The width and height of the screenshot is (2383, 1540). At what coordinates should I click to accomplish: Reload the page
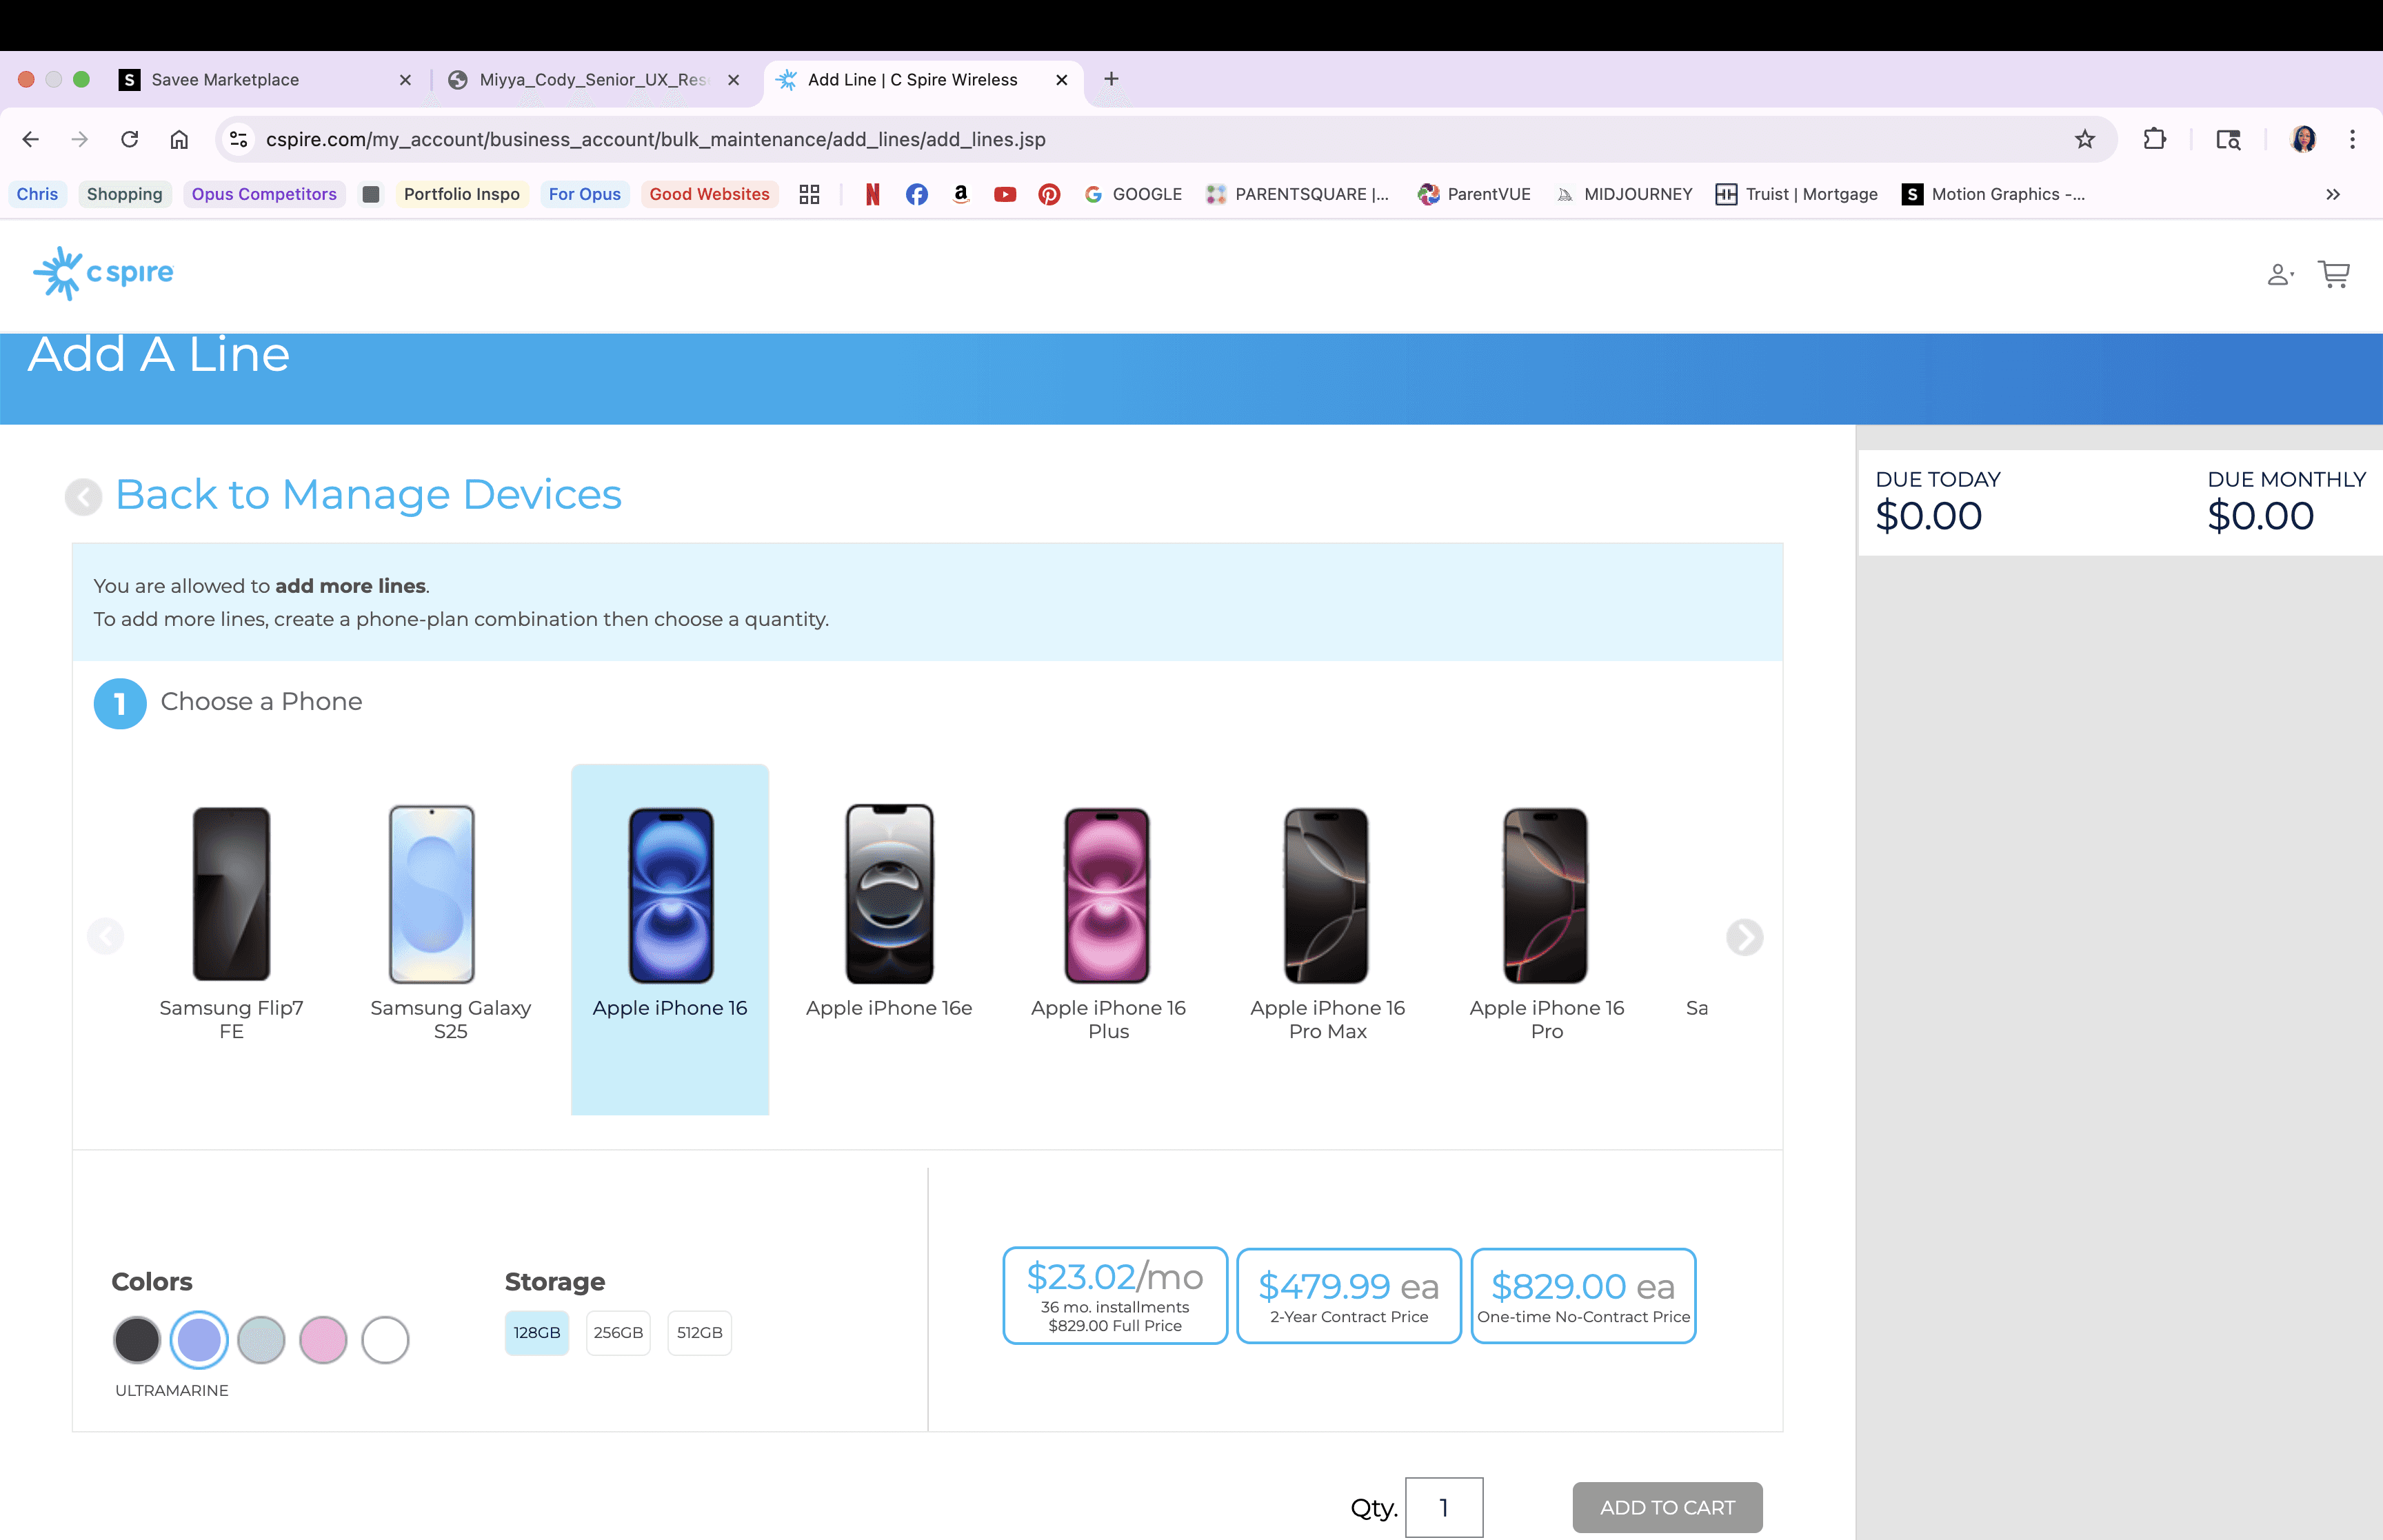click(x=130, y=139)
